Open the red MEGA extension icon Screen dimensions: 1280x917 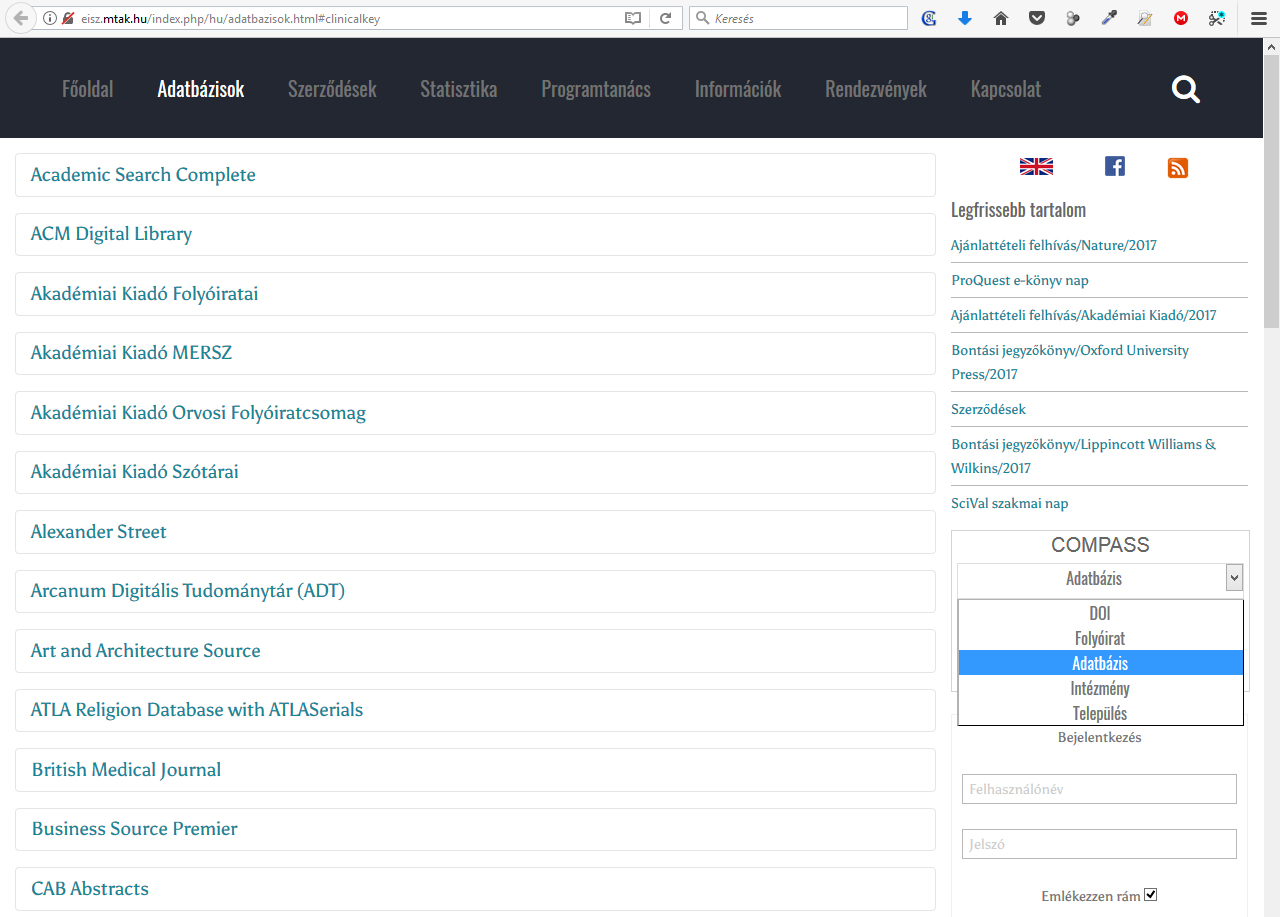[x=1181, y=18]
